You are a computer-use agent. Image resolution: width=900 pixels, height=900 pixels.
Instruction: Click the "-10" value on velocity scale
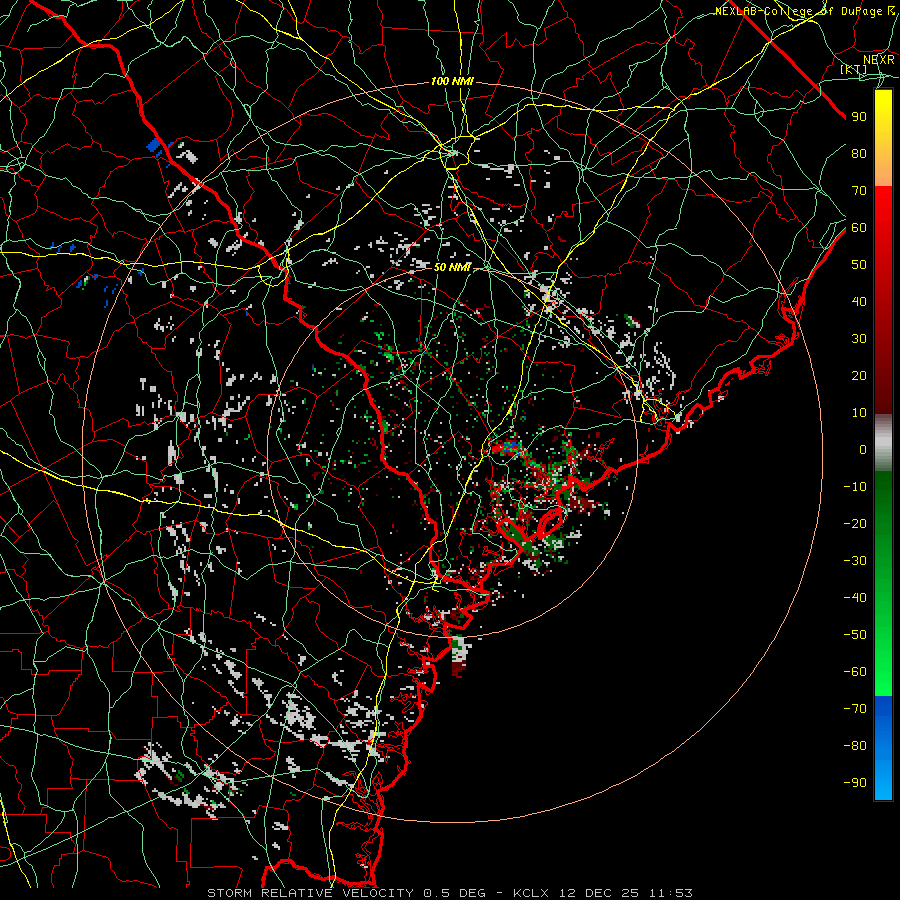tap(855, 487)
